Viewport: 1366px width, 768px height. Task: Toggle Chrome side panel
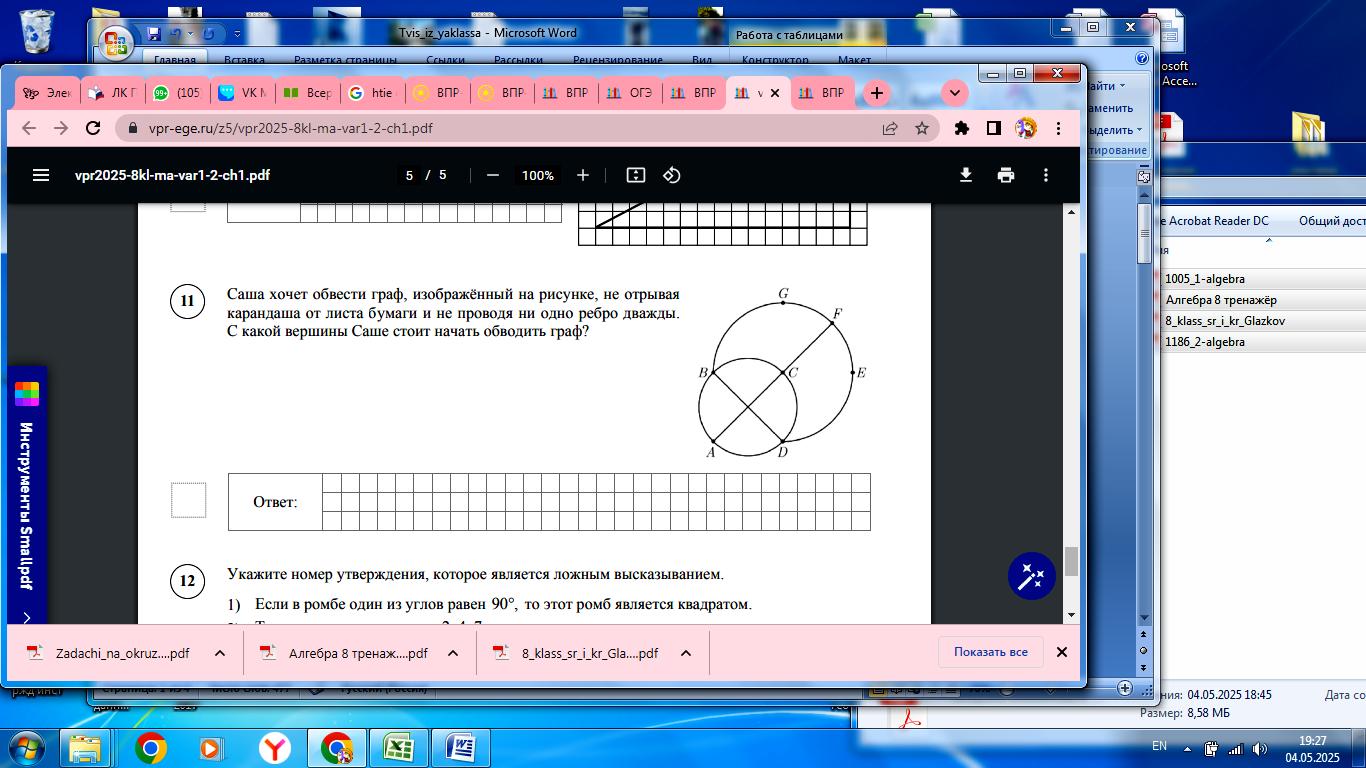(x=994, y=128)
